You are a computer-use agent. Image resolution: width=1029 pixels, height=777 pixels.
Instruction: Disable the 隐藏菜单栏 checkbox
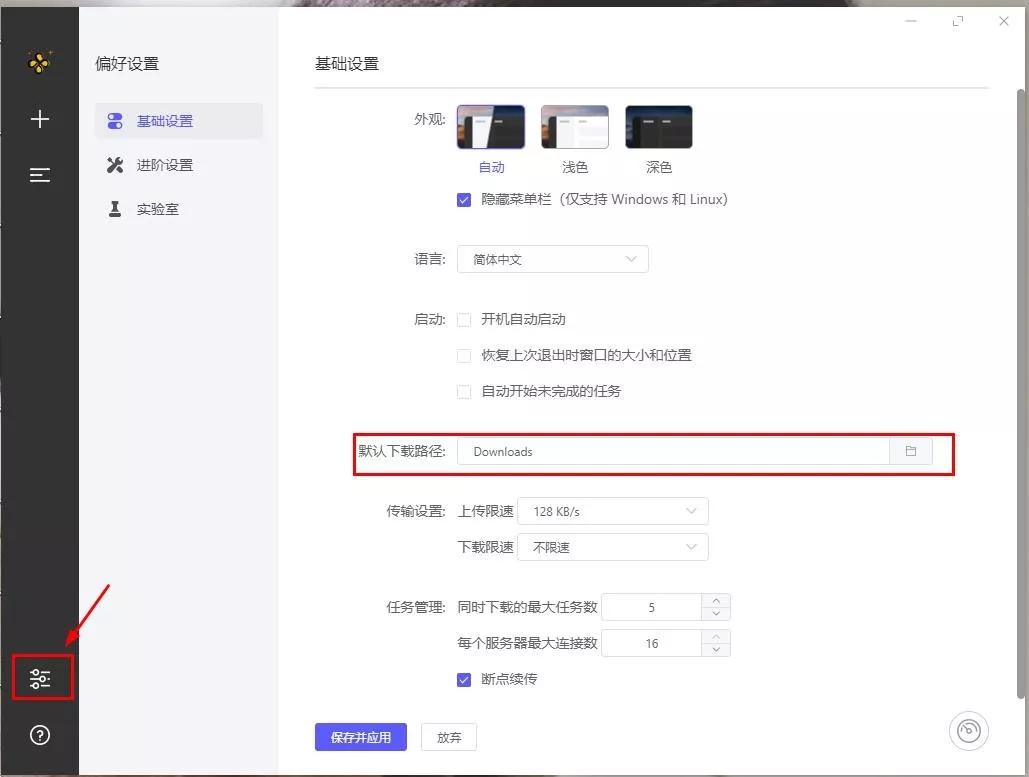tap(463, 199)
